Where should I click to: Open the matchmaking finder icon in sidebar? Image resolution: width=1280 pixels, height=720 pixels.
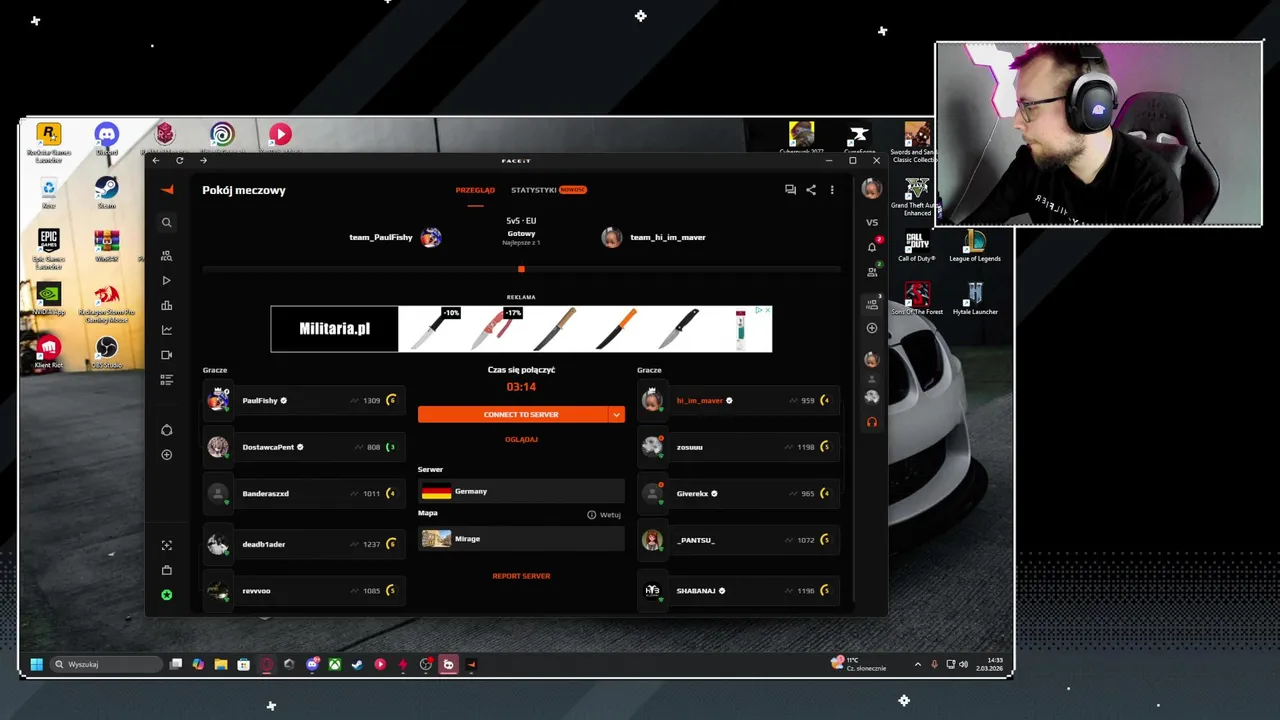167,256
